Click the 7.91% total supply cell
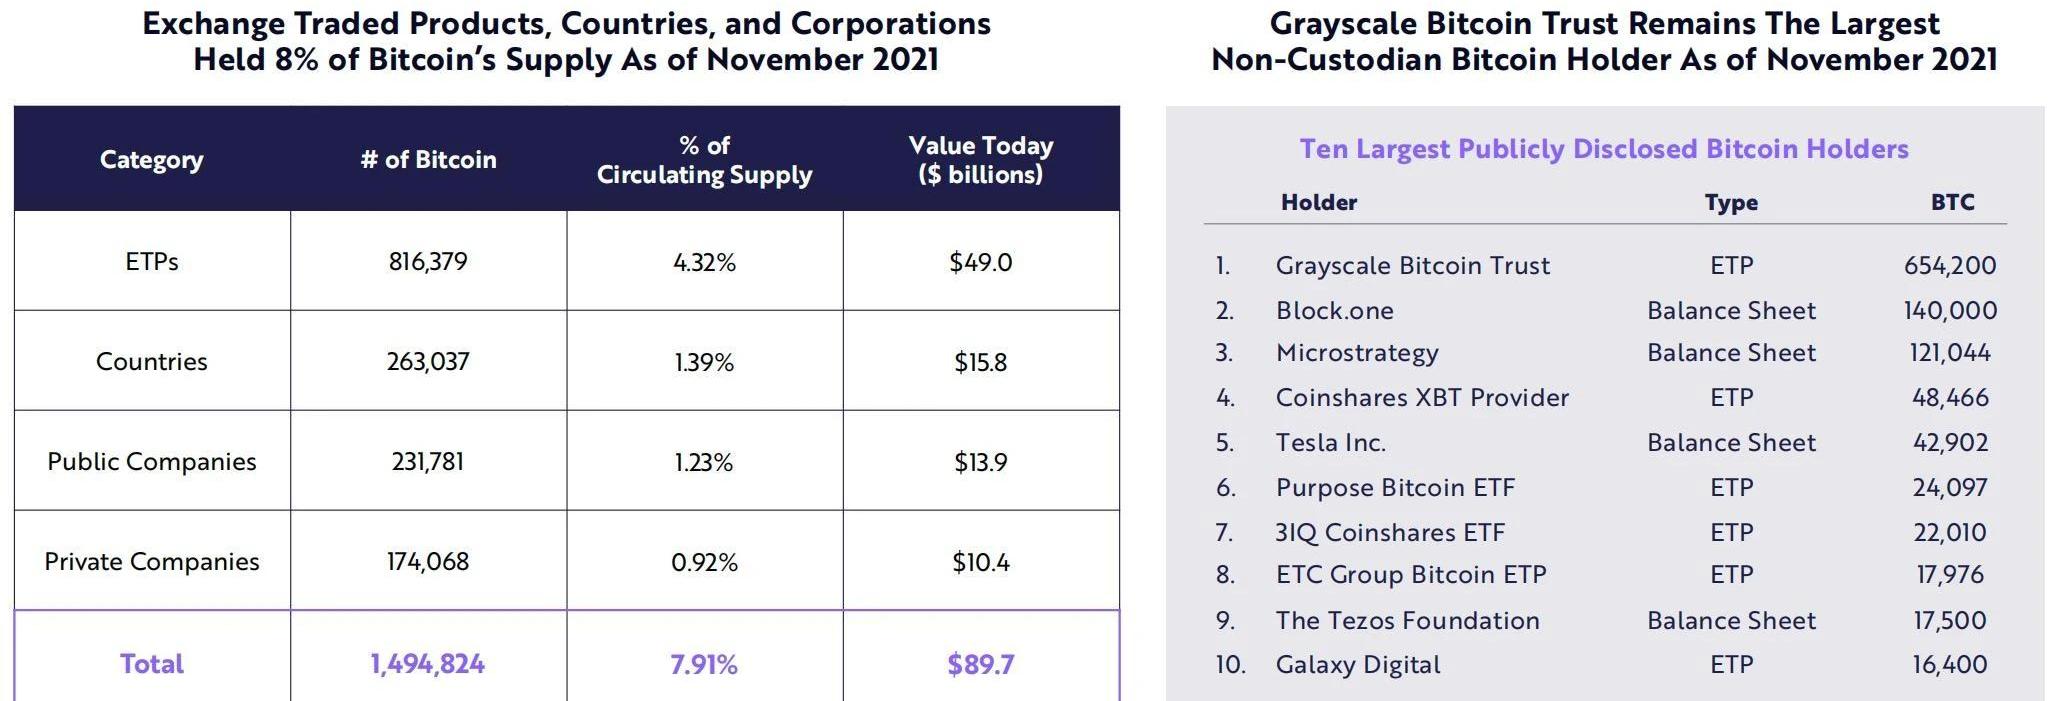This screenshot has width=2051, height=701. click(x=704, y=664)
